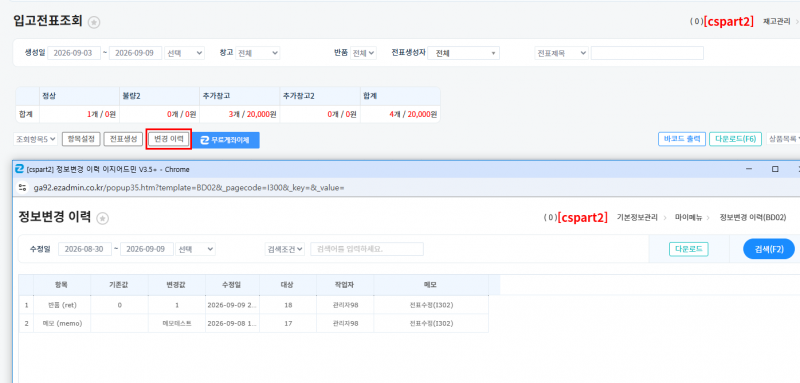
Task: Click 전표수정(I302) memo in 메모 row
Action: click(x=431, y=323)
